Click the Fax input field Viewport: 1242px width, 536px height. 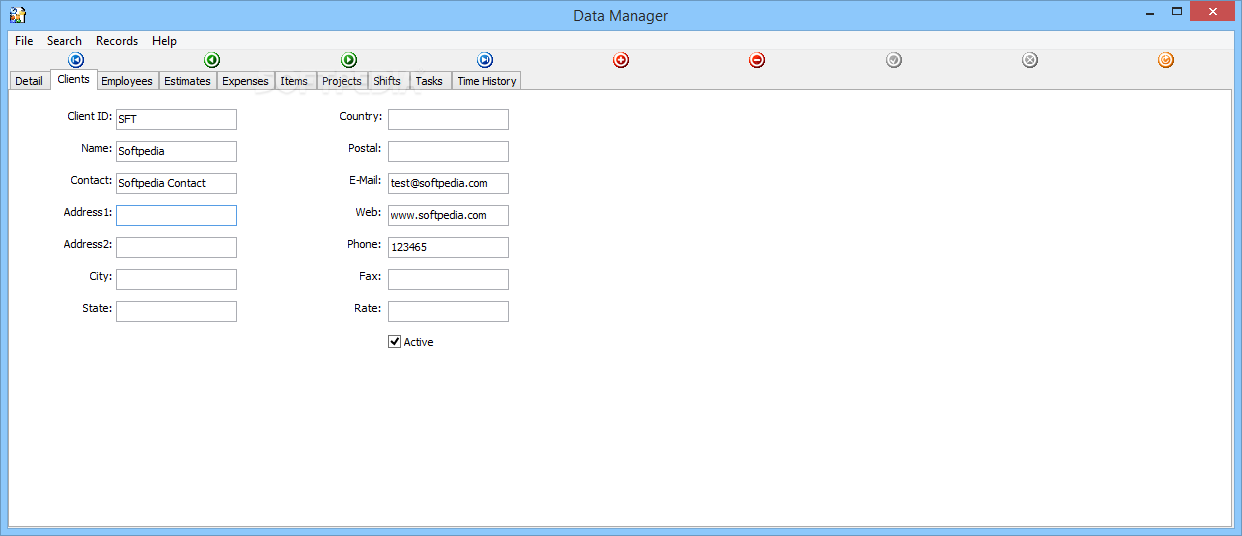448,279
